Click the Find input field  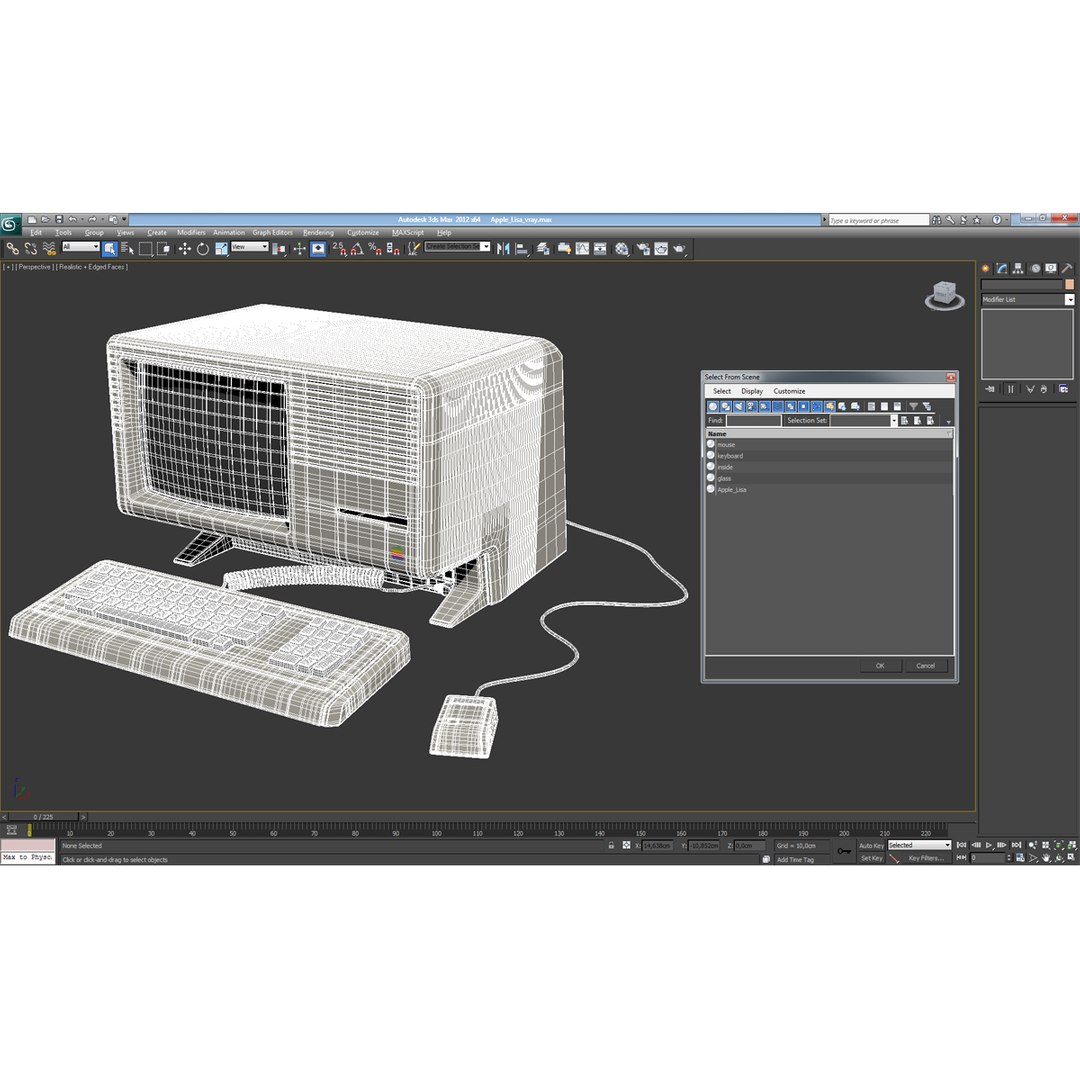pyautogui.click(x=754, y=421)
